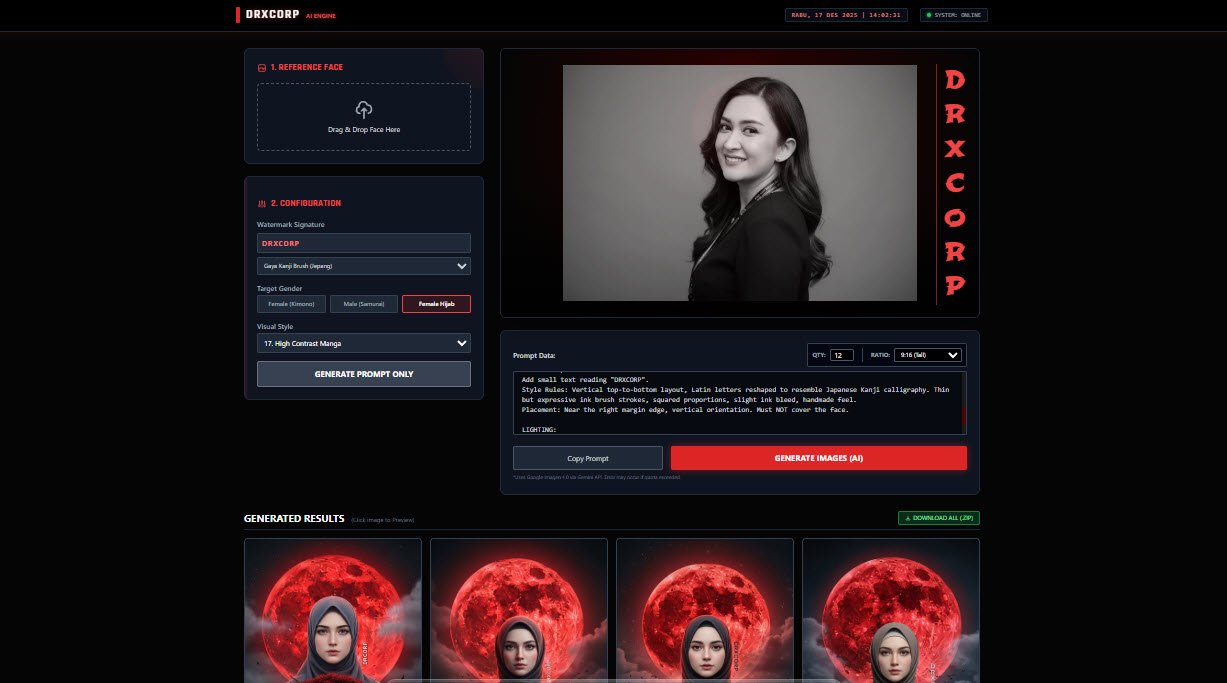Viewport: 1227px width, 683px height.
Task: Click the Configuration sliders icon
Action: tap(262, 203)
